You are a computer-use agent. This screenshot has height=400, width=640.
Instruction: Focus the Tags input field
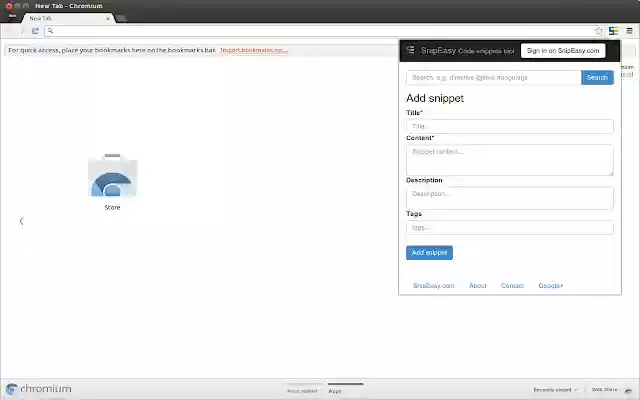click(x=510, y=228)
